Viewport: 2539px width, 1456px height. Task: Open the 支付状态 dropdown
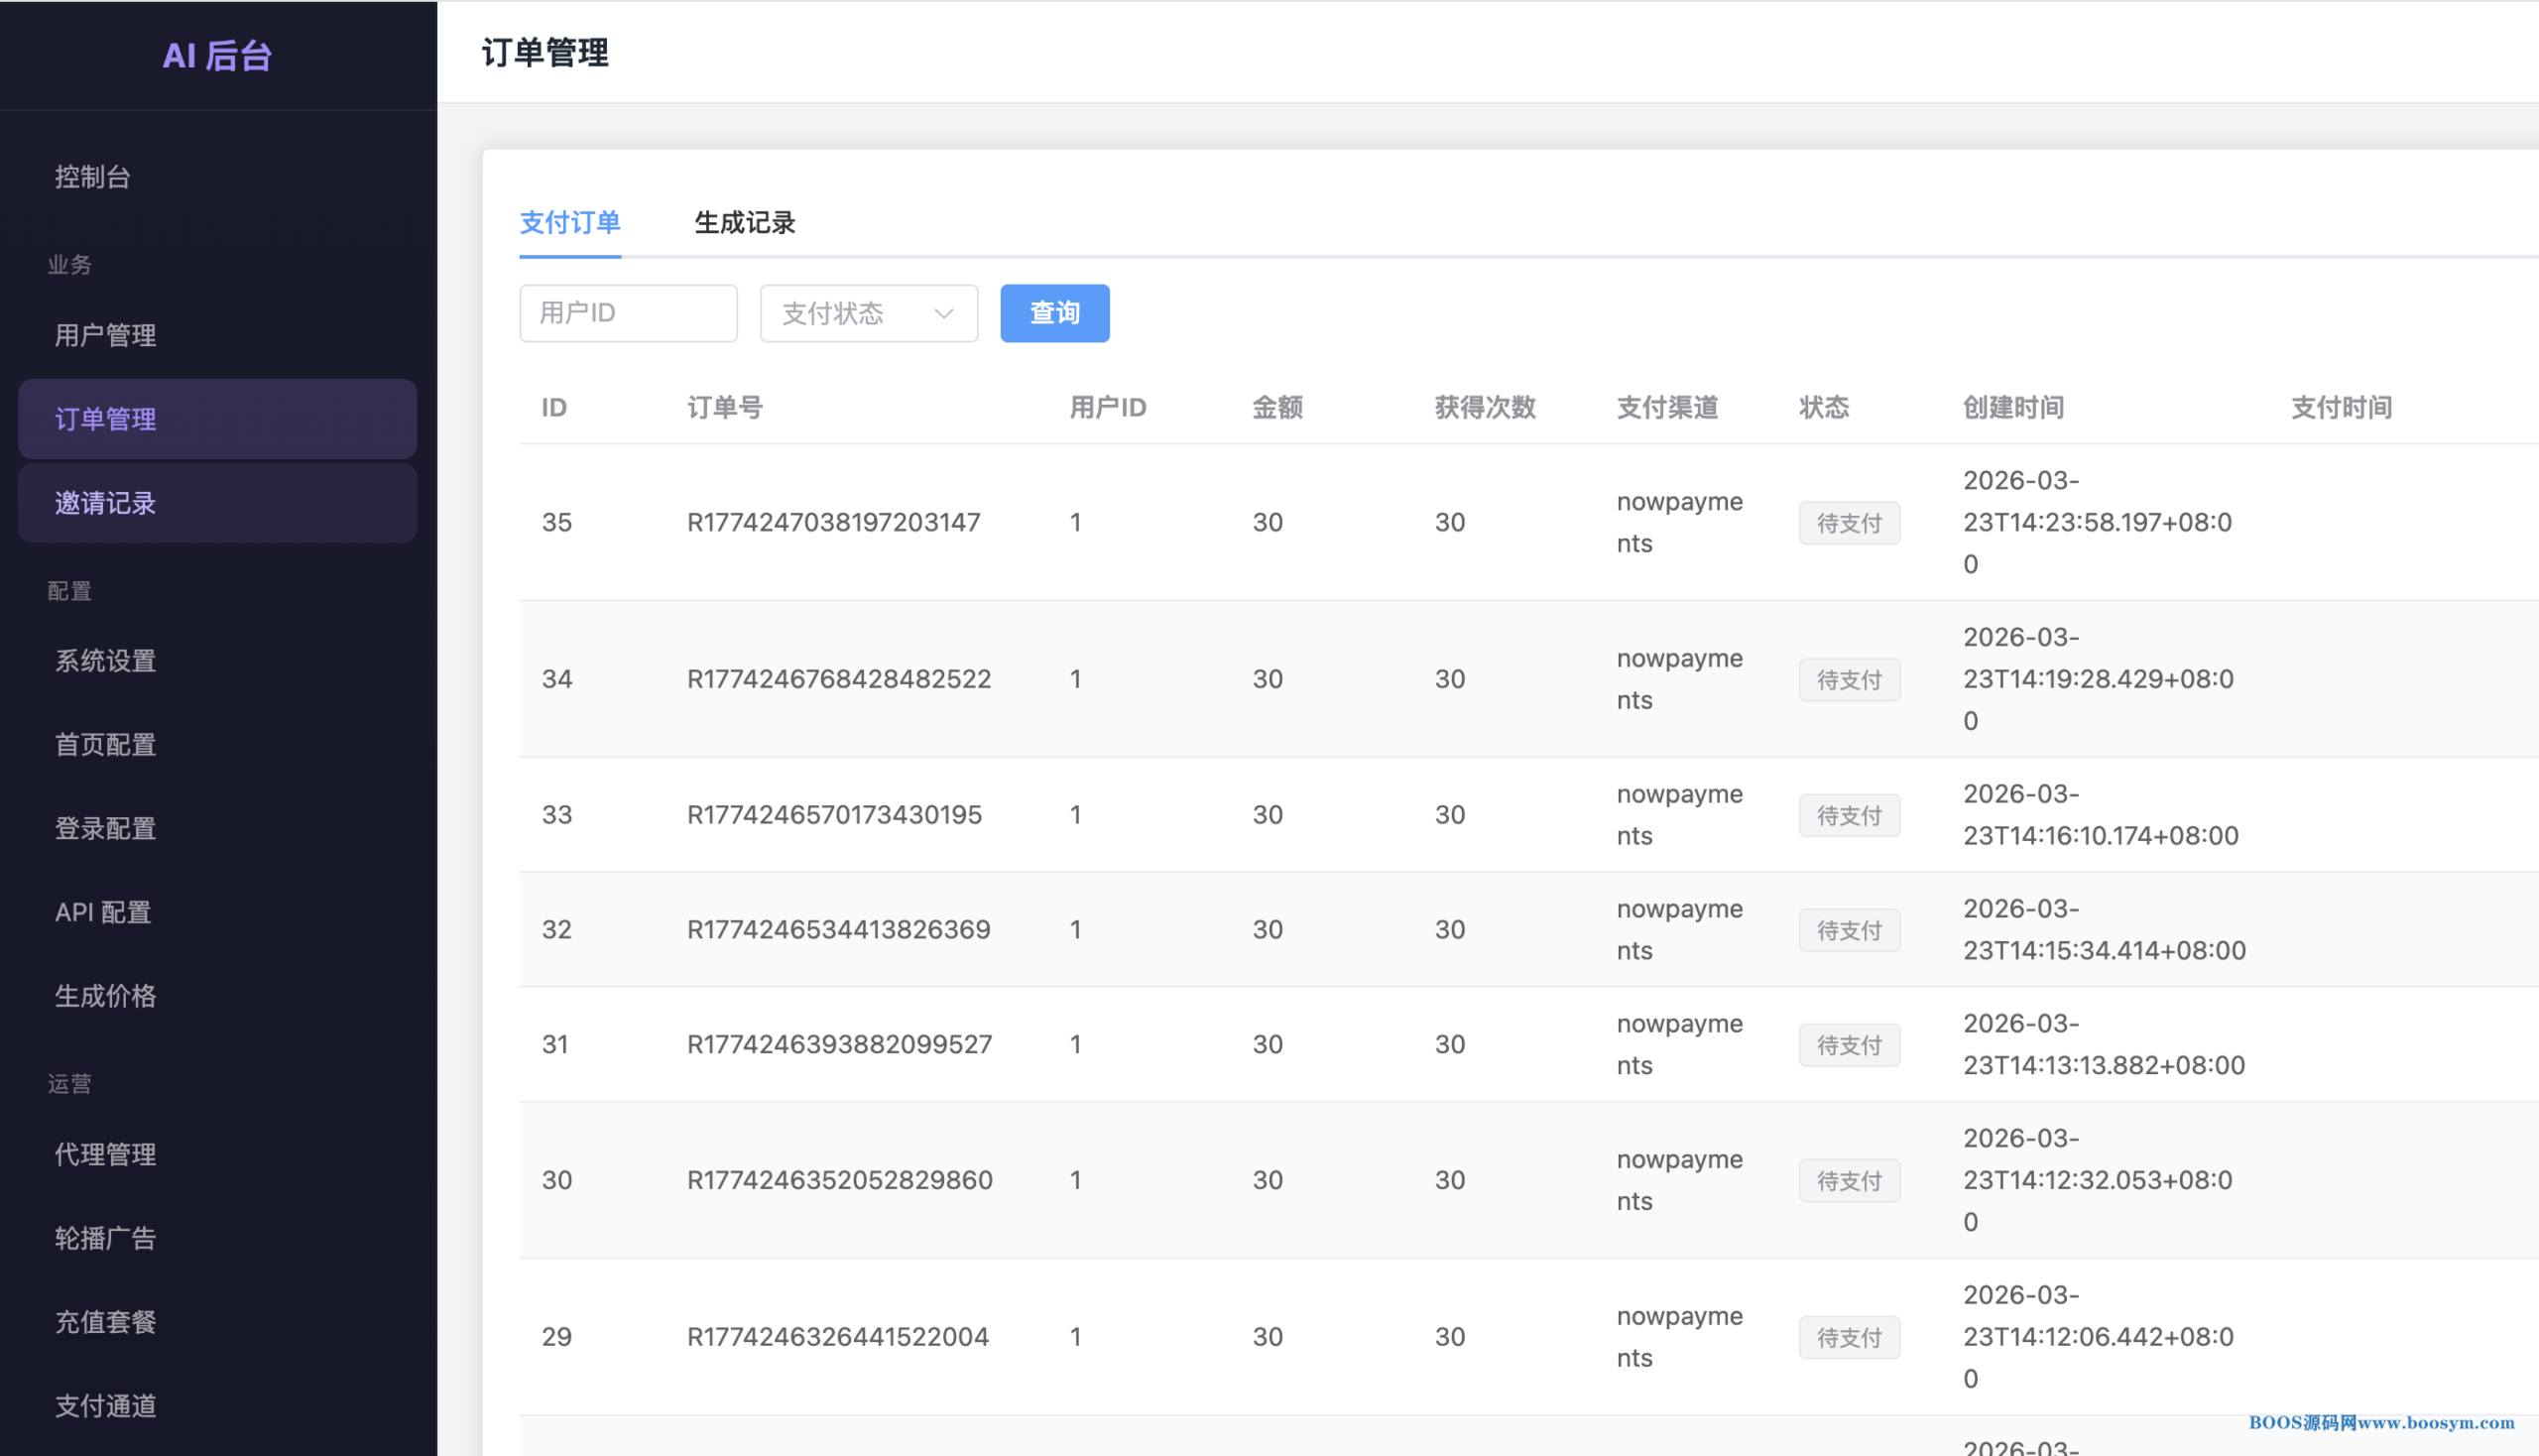coord(866,313)
